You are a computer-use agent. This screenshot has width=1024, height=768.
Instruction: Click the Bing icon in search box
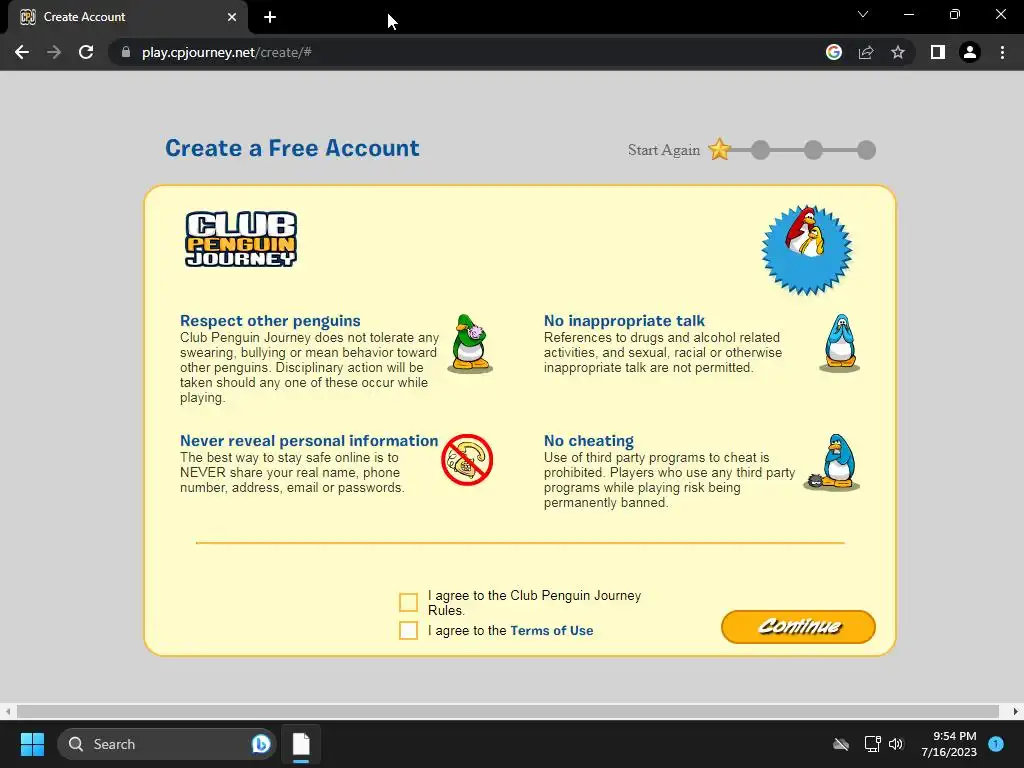tap(261, 744)
